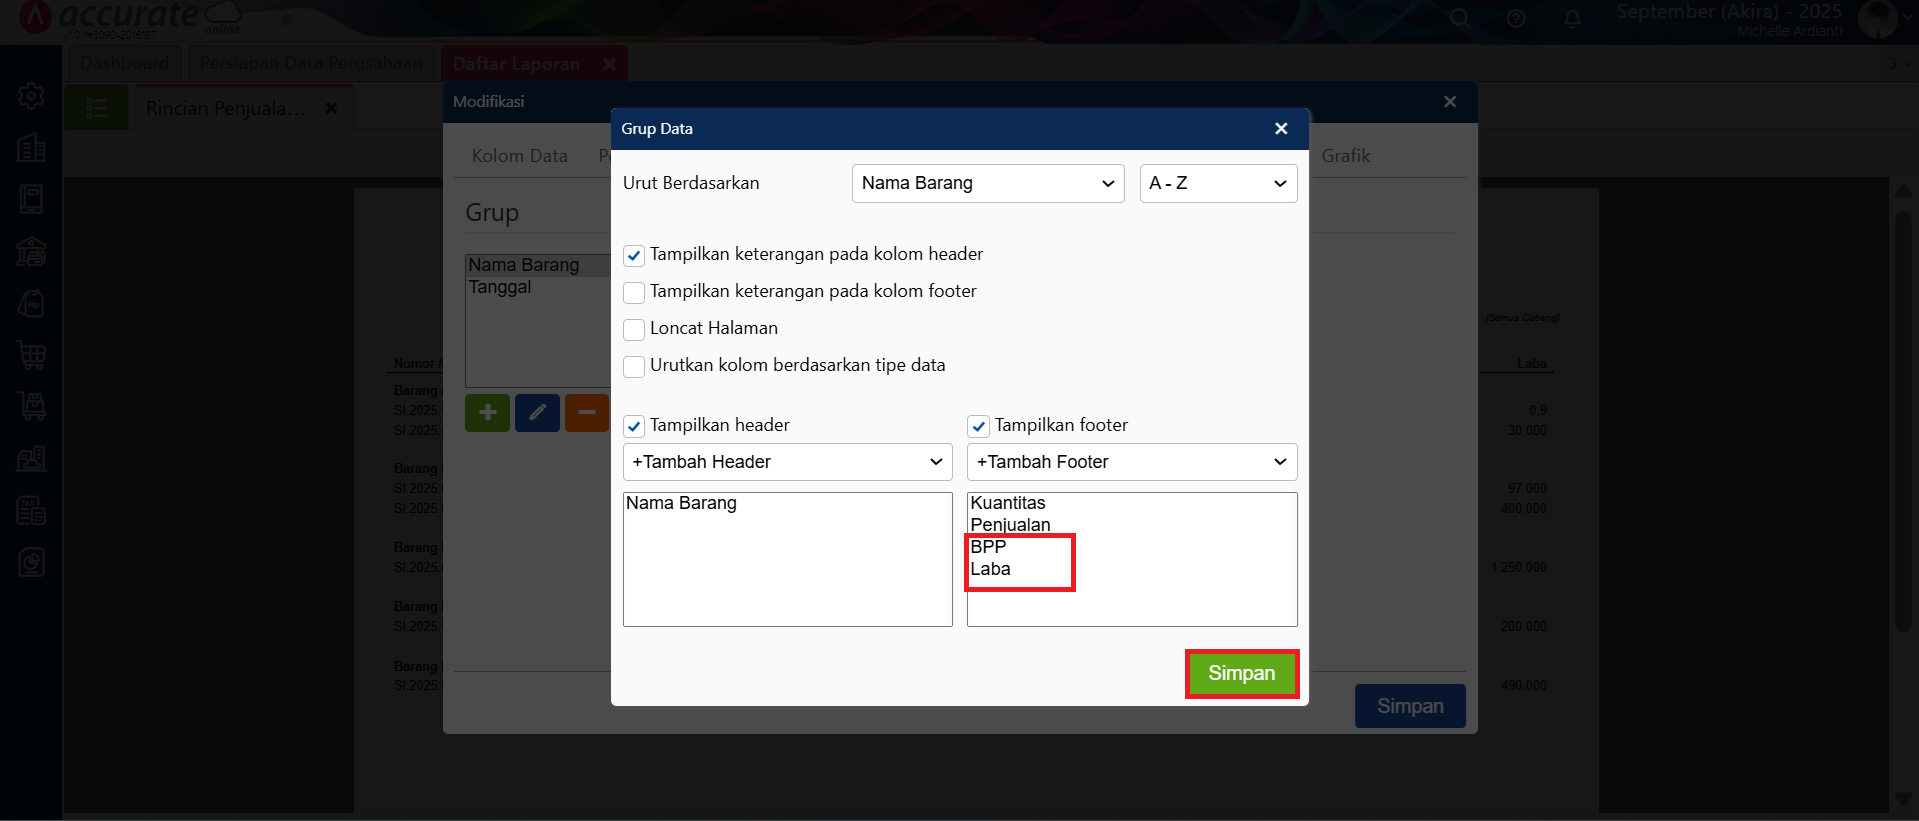Viewport: 1919px width, 821px height.
Task: Open the settings gear in sidebar
Action: (x=31, y=96)
